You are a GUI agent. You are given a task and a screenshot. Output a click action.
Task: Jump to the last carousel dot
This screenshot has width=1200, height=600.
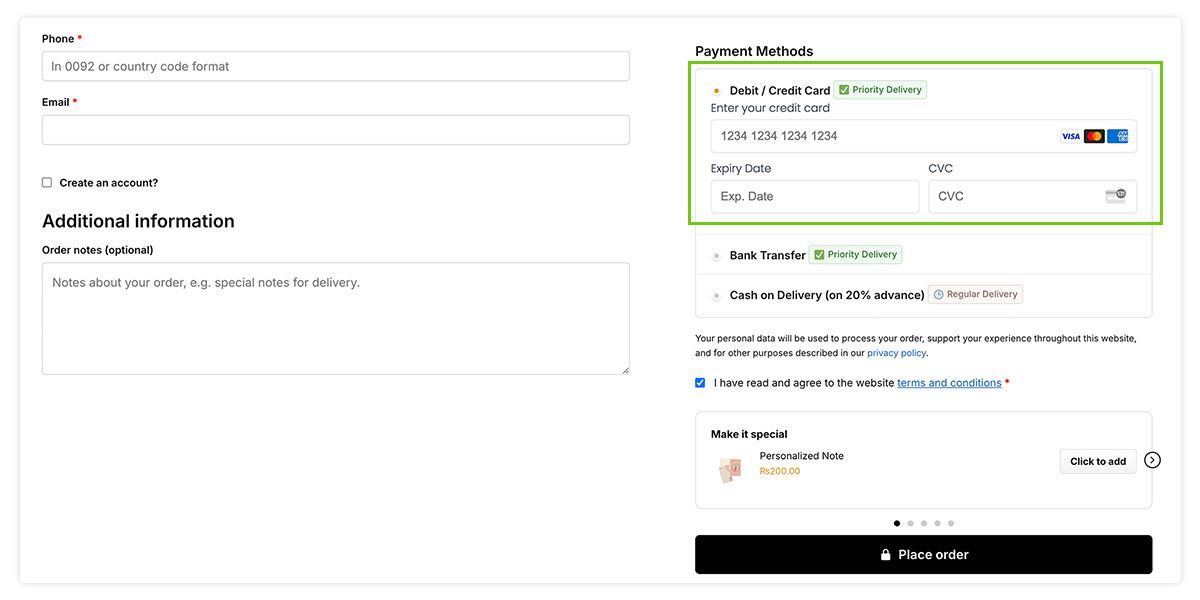pyautogui.click(x=951, y=523)
